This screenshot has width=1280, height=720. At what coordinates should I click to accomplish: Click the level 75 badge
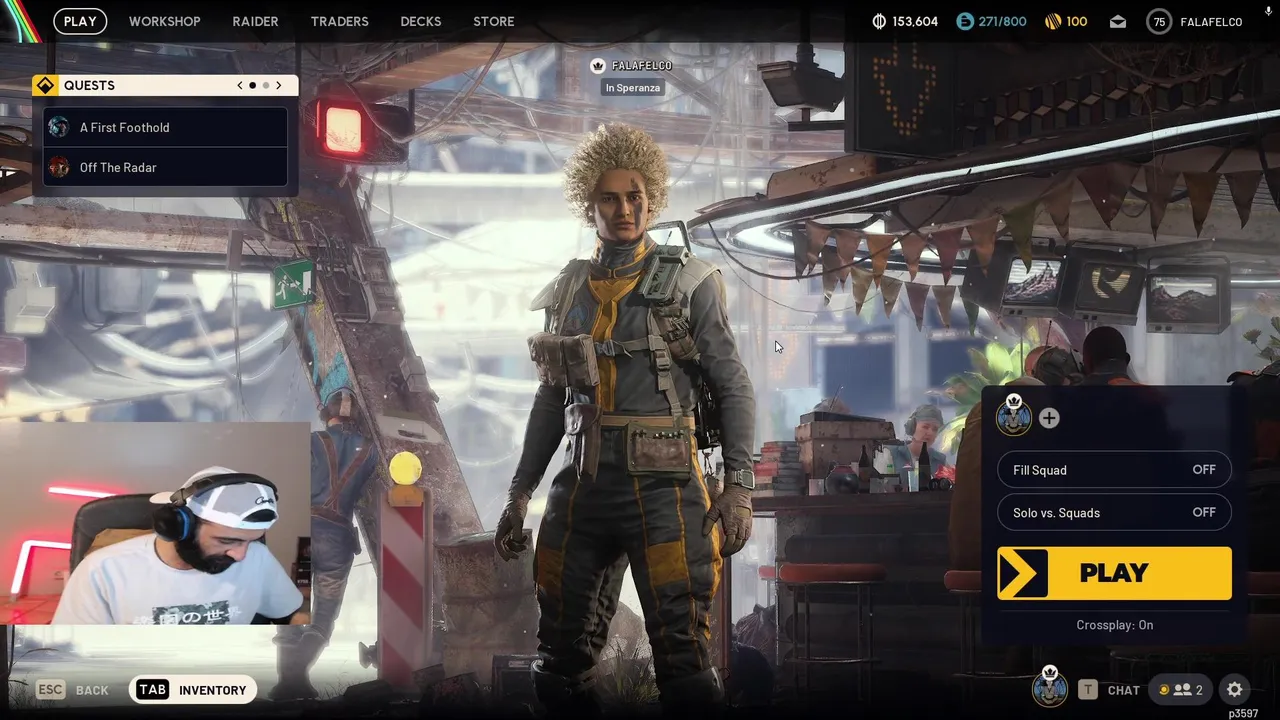(x=1159, y=22)
